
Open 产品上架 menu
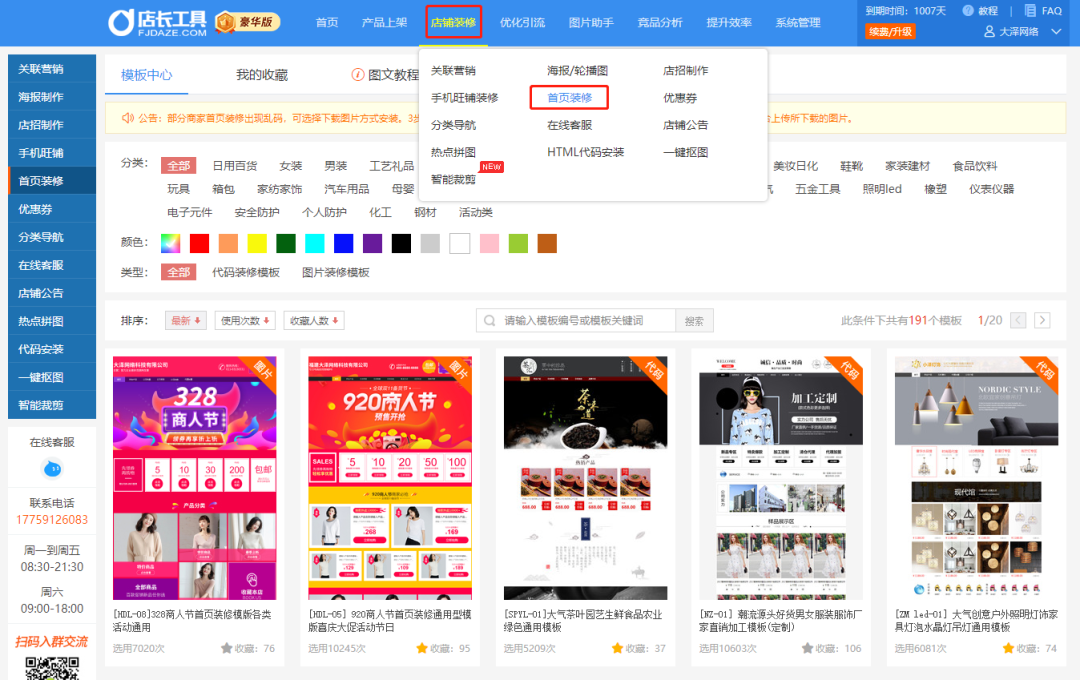pyautogui.click(x=384, y=23)
